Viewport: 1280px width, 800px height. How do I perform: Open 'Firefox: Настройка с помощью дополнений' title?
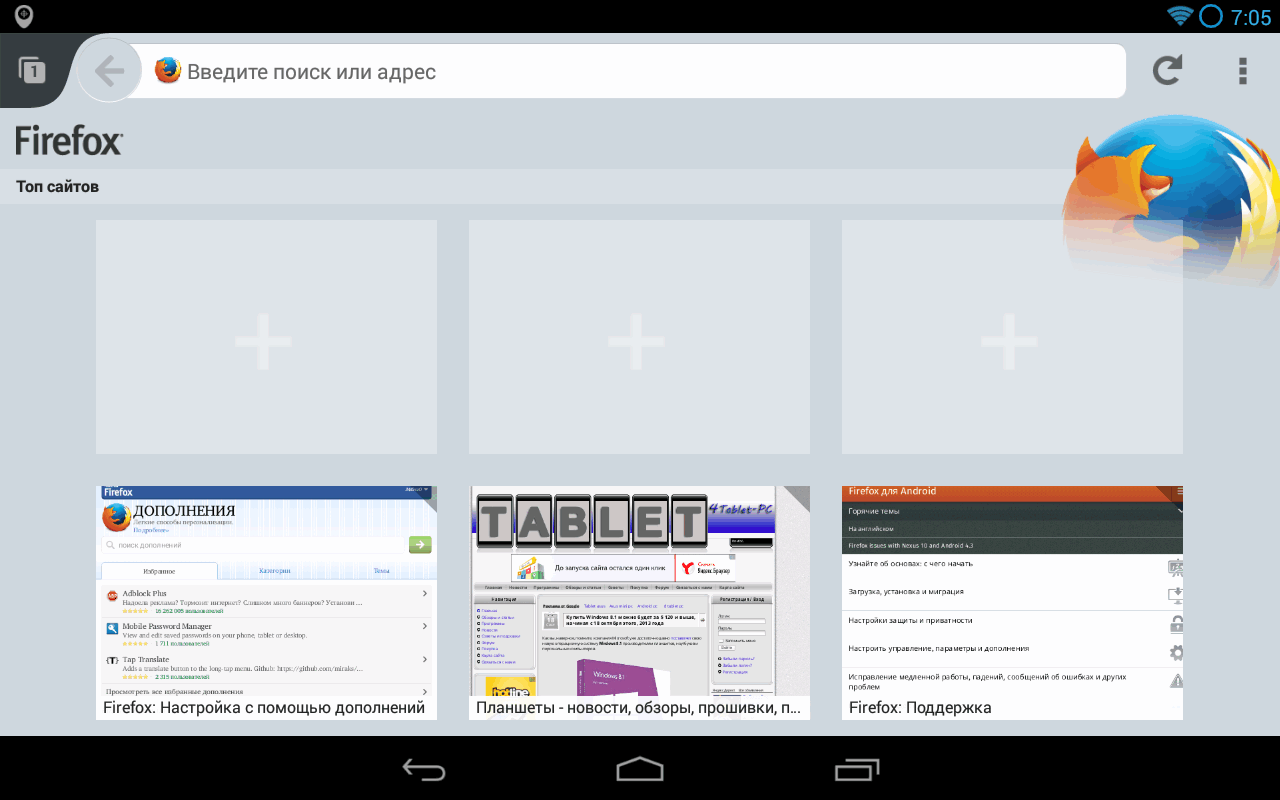pyautogui.click(x=264, y=708)
